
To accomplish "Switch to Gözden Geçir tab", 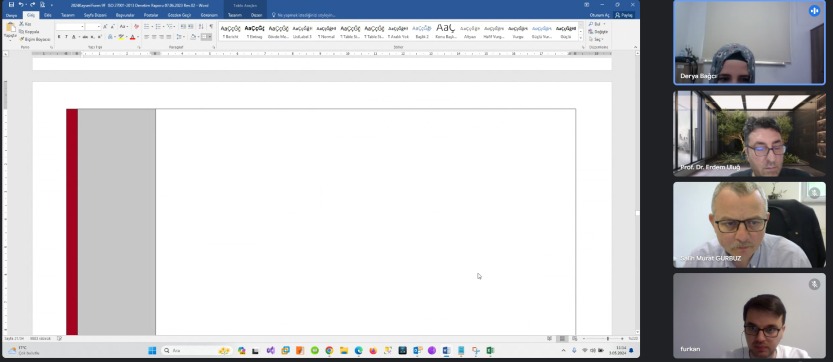I will coord(179,15).
